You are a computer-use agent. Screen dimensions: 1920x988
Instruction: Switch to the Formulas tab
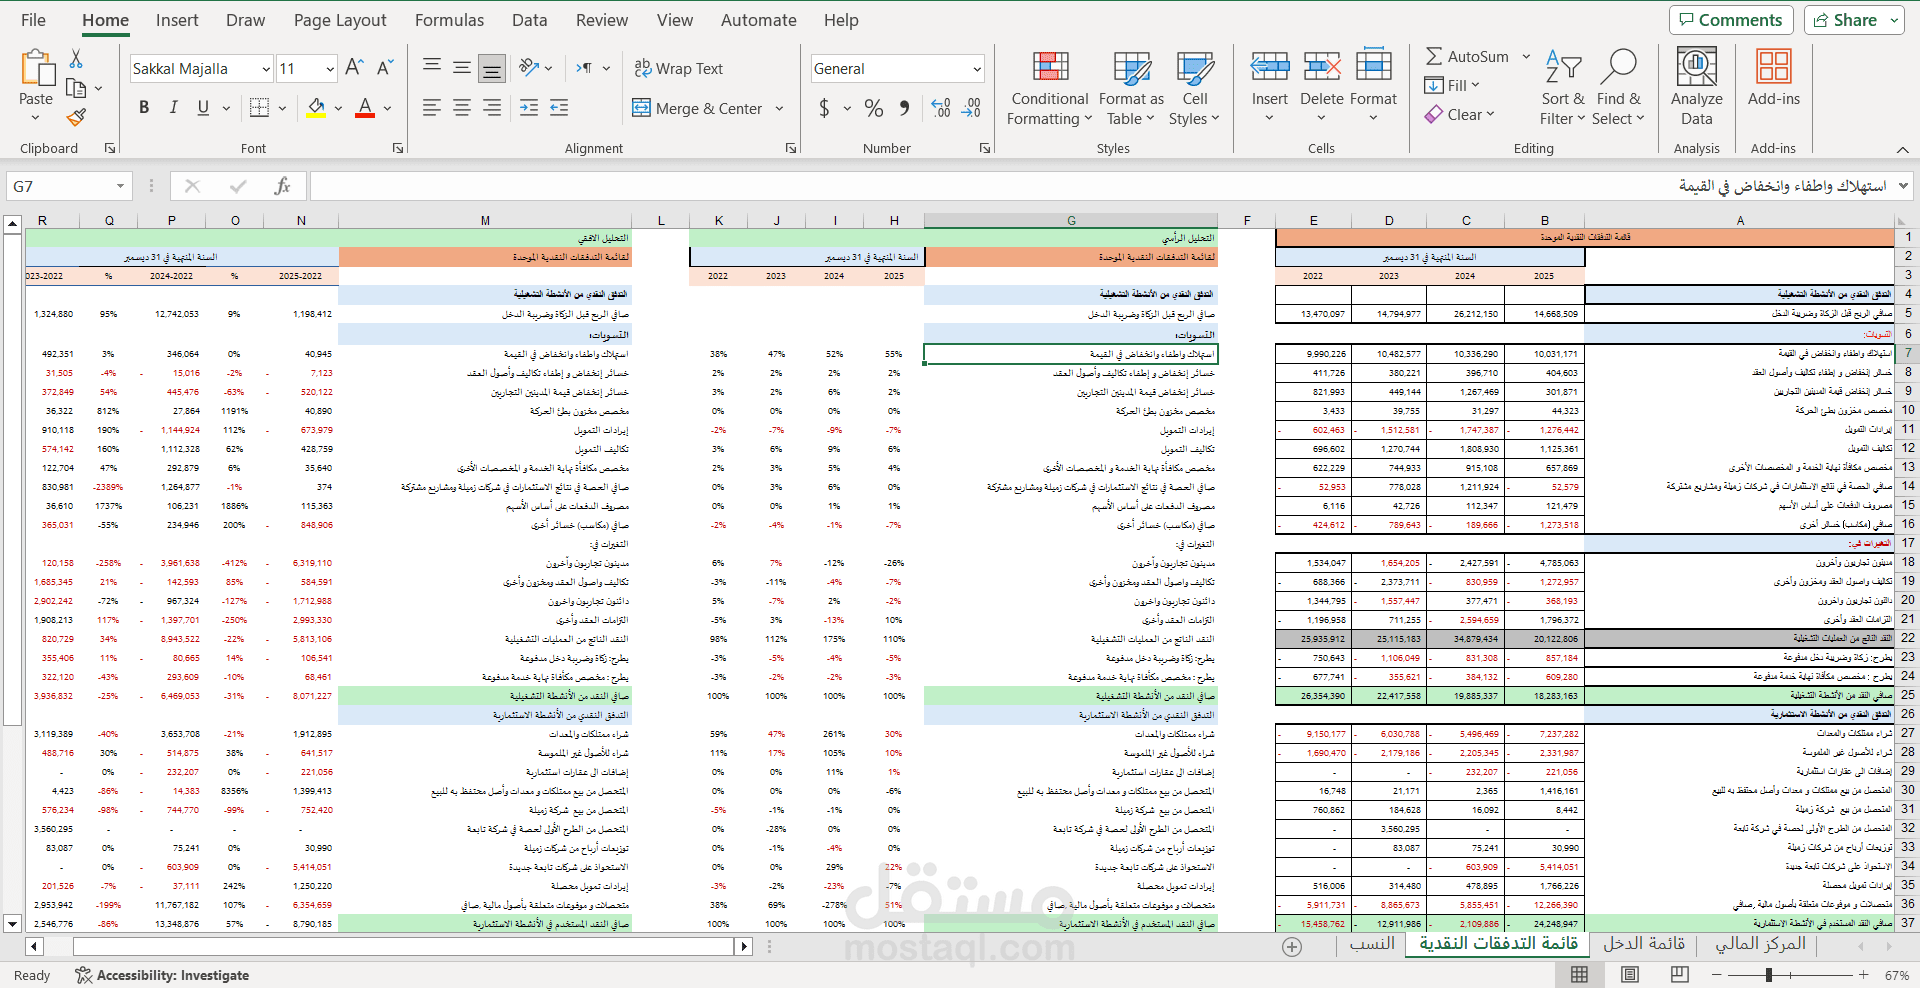(x=449, y=20)
